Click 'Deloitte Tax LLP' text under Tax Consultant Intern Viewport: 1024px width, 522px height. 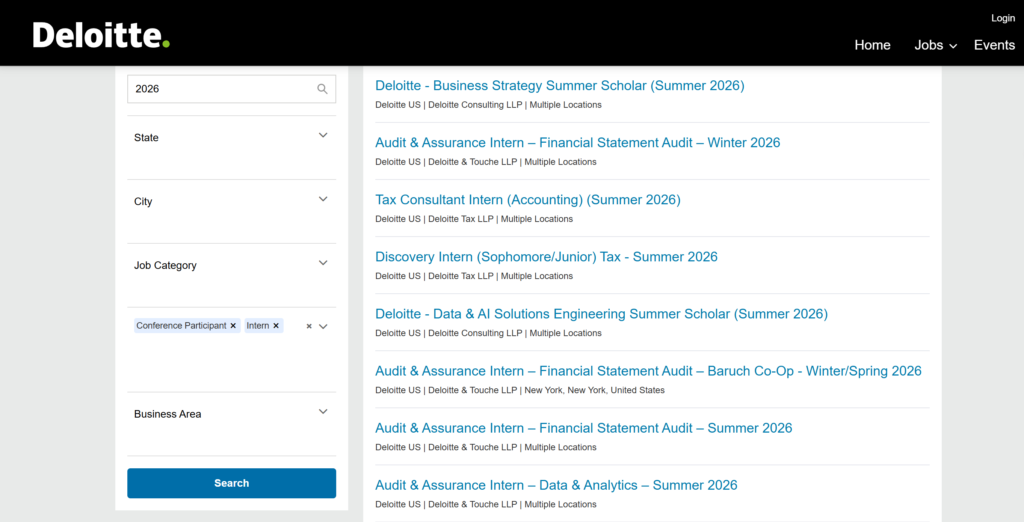click(x=461, y=219)
